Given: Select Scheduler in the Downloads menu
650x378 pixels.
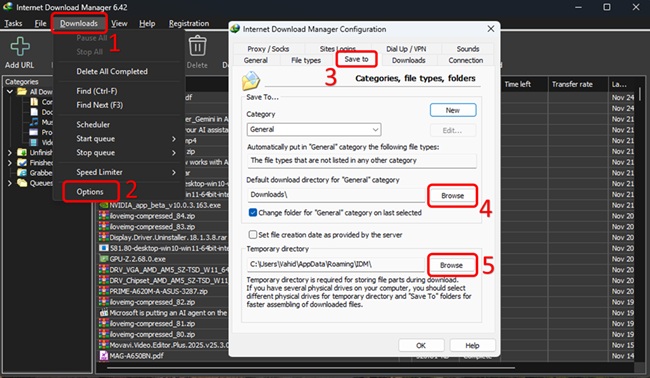Looking at the screenshot, I should click(x=93, y=125).
